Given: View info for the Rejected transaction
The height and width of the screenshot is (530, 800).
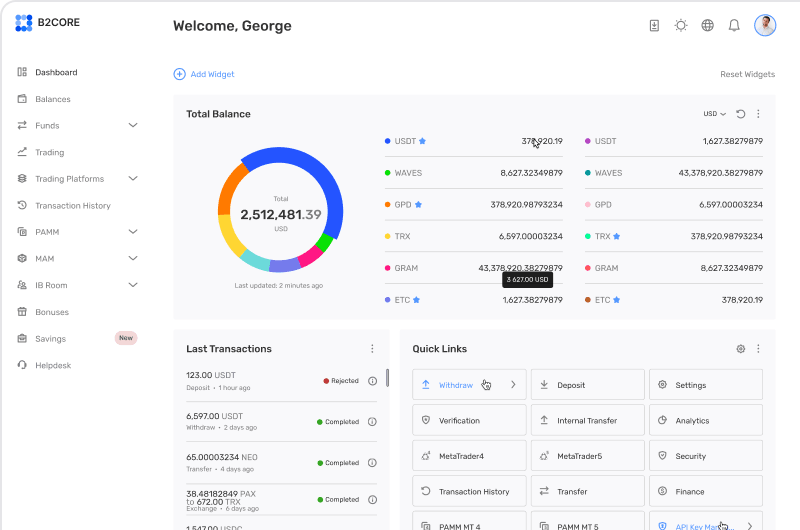Looking at the screenshot, I should coord(372,381).
